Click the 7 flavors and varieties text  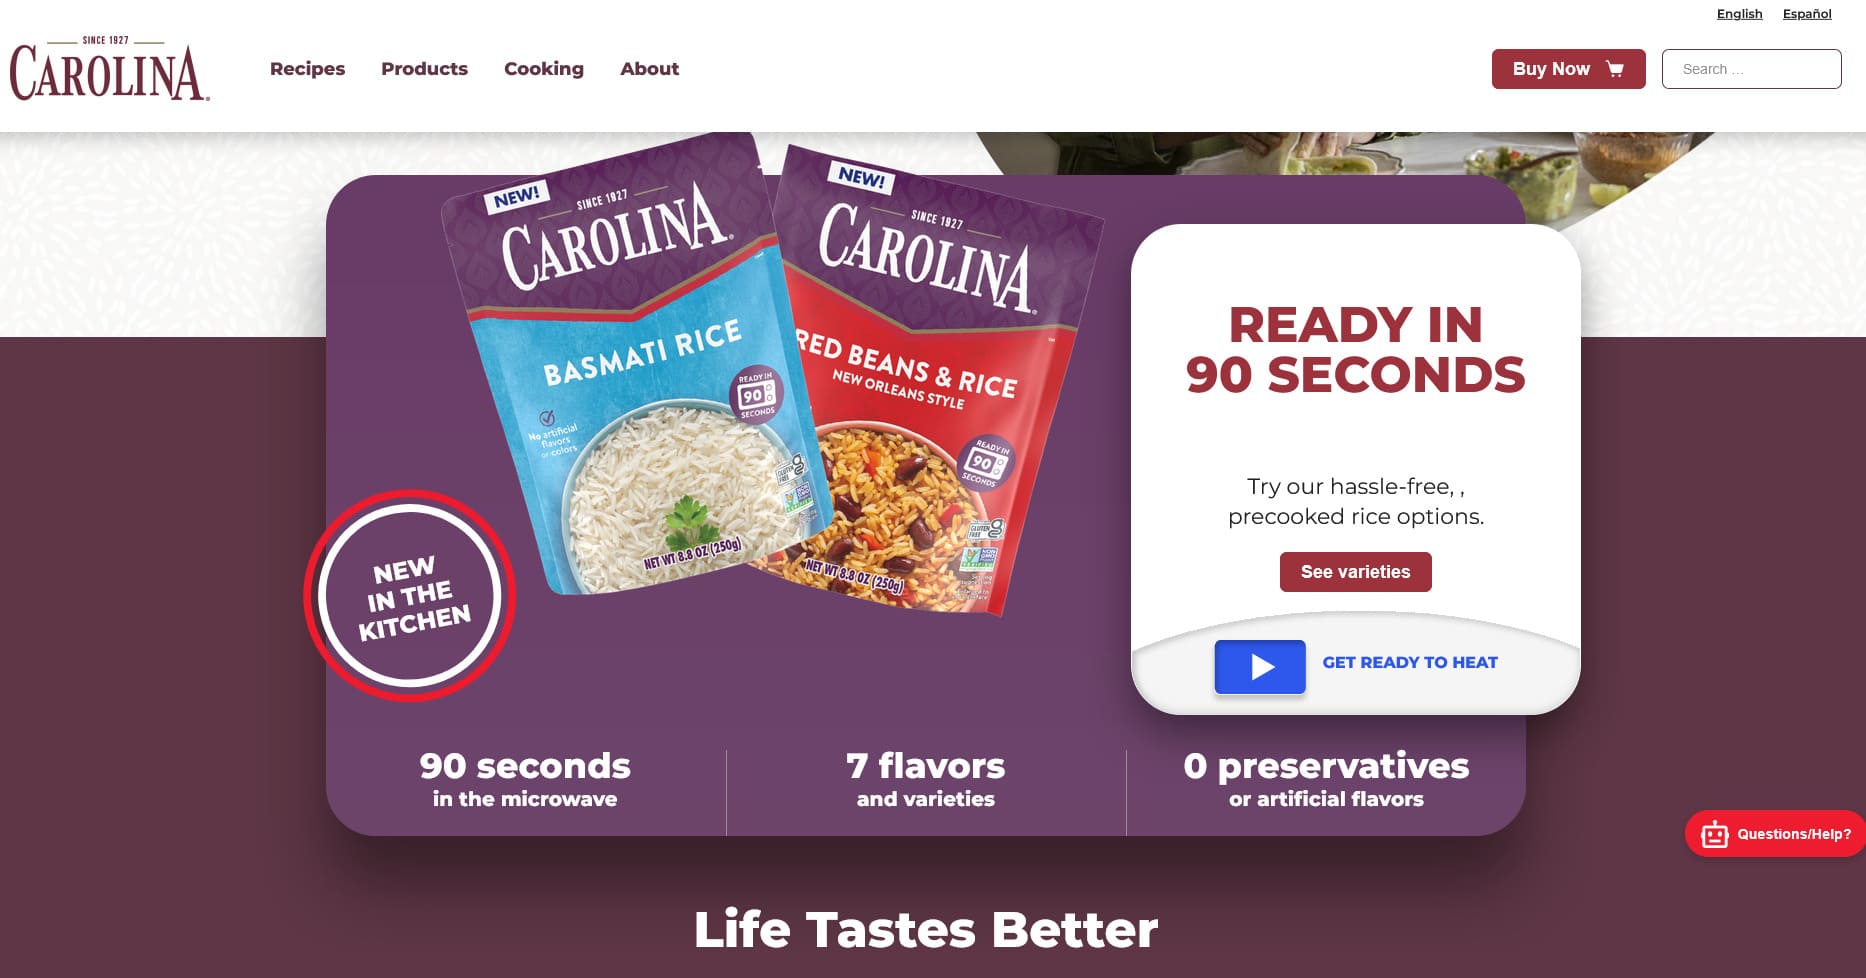click(x=926, y=779)
